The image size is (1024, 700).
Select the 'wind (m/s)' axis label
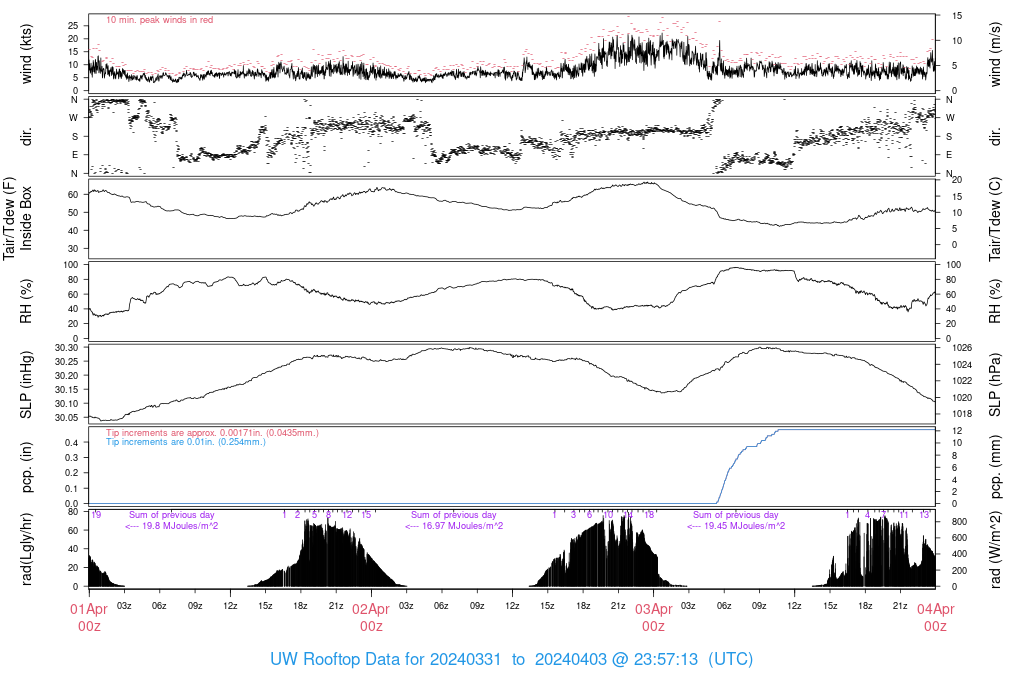click(x=995, y=54)
